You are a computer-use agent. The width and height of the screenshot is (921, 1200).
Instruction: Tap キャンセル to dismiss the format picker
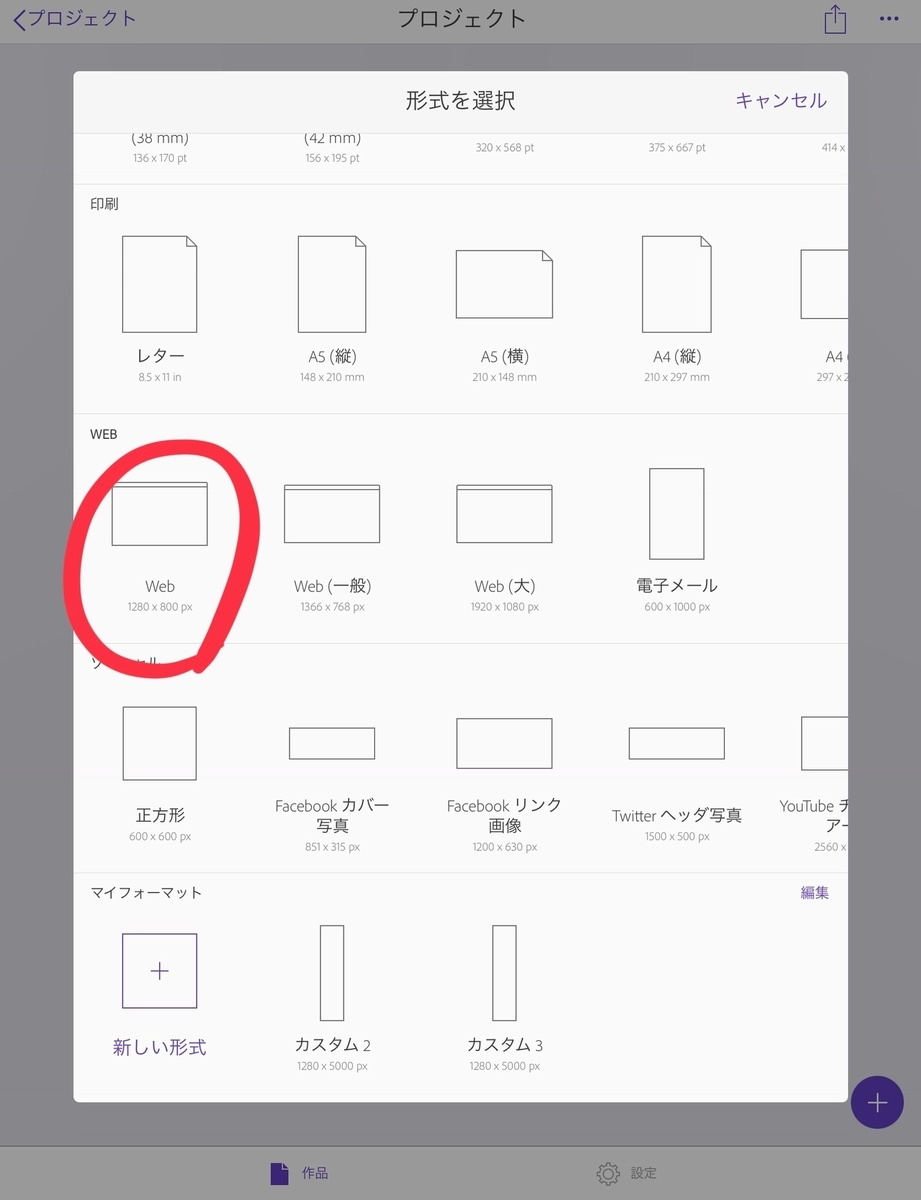tap(779, 100)
